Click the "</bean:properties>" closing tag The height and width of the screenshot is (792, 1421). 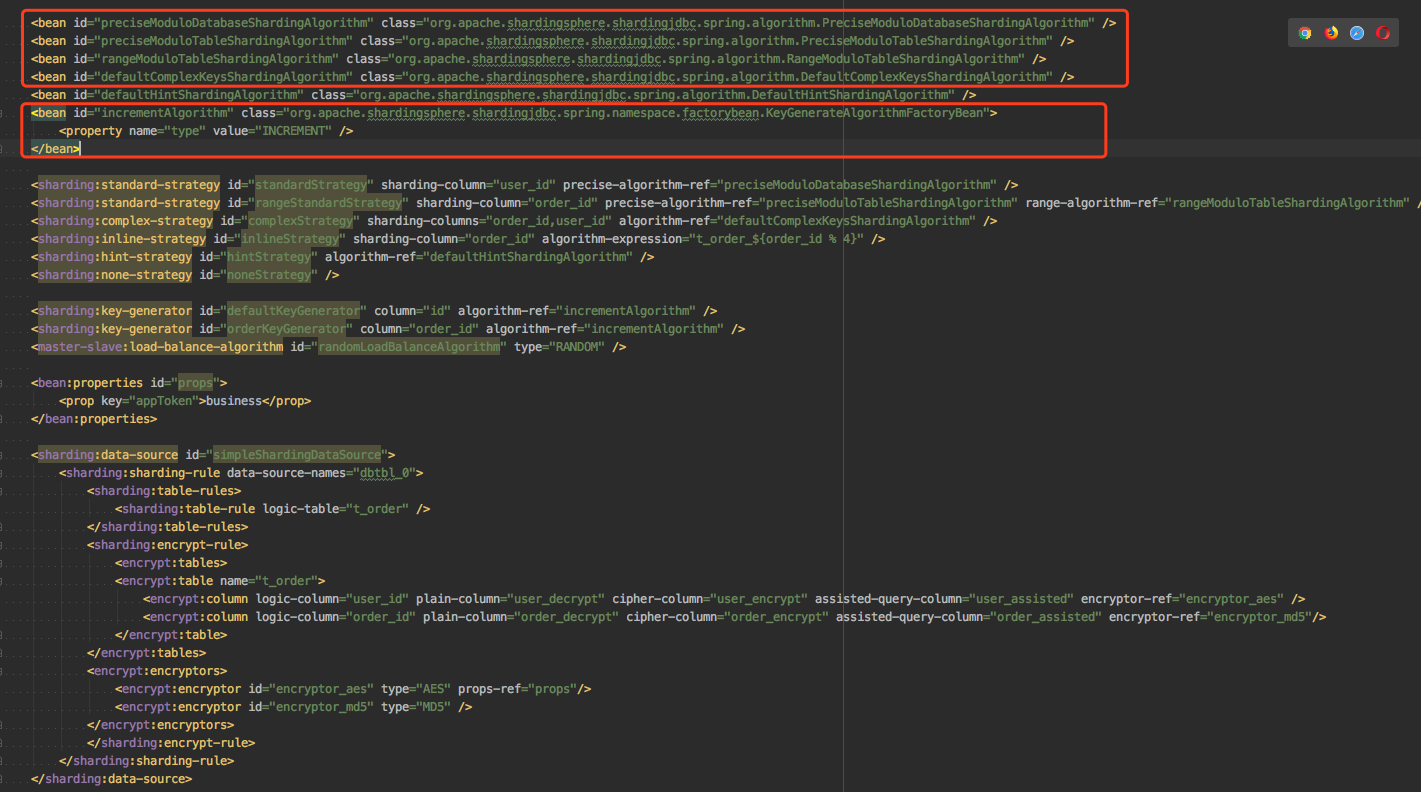[94, 419]
